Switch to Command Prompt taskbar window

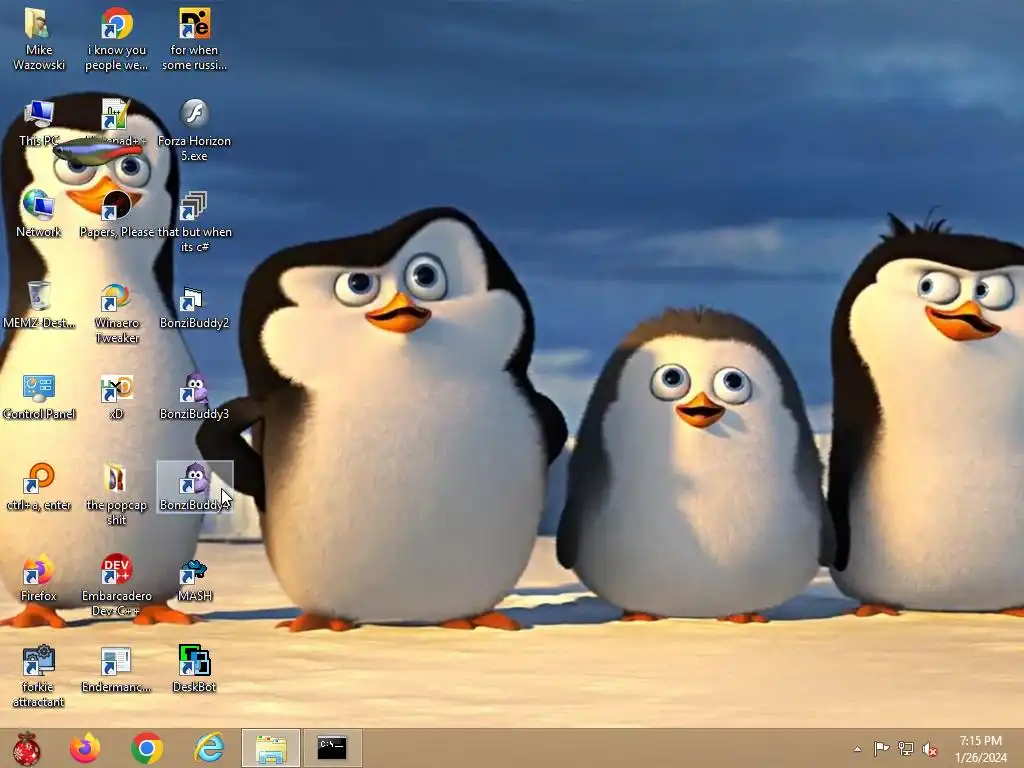tap(332, 748)
